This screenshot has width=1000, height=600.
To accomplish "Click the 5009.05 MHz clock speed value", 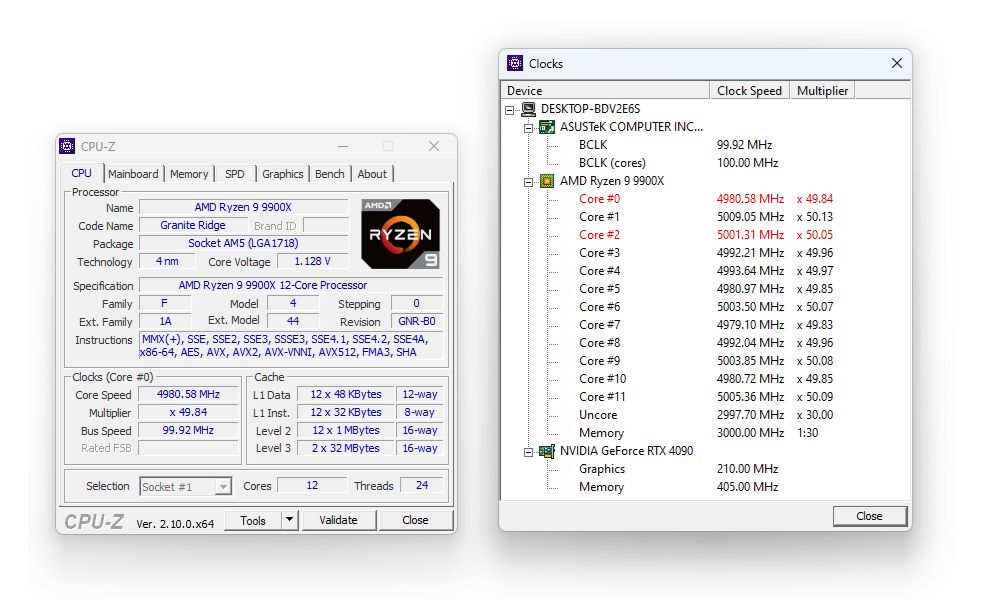I will coord(751,217).
